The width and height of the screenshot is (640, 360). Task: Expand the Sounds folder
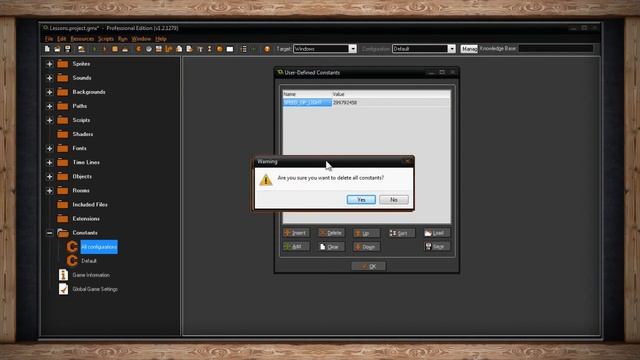(x=49, y=78)
